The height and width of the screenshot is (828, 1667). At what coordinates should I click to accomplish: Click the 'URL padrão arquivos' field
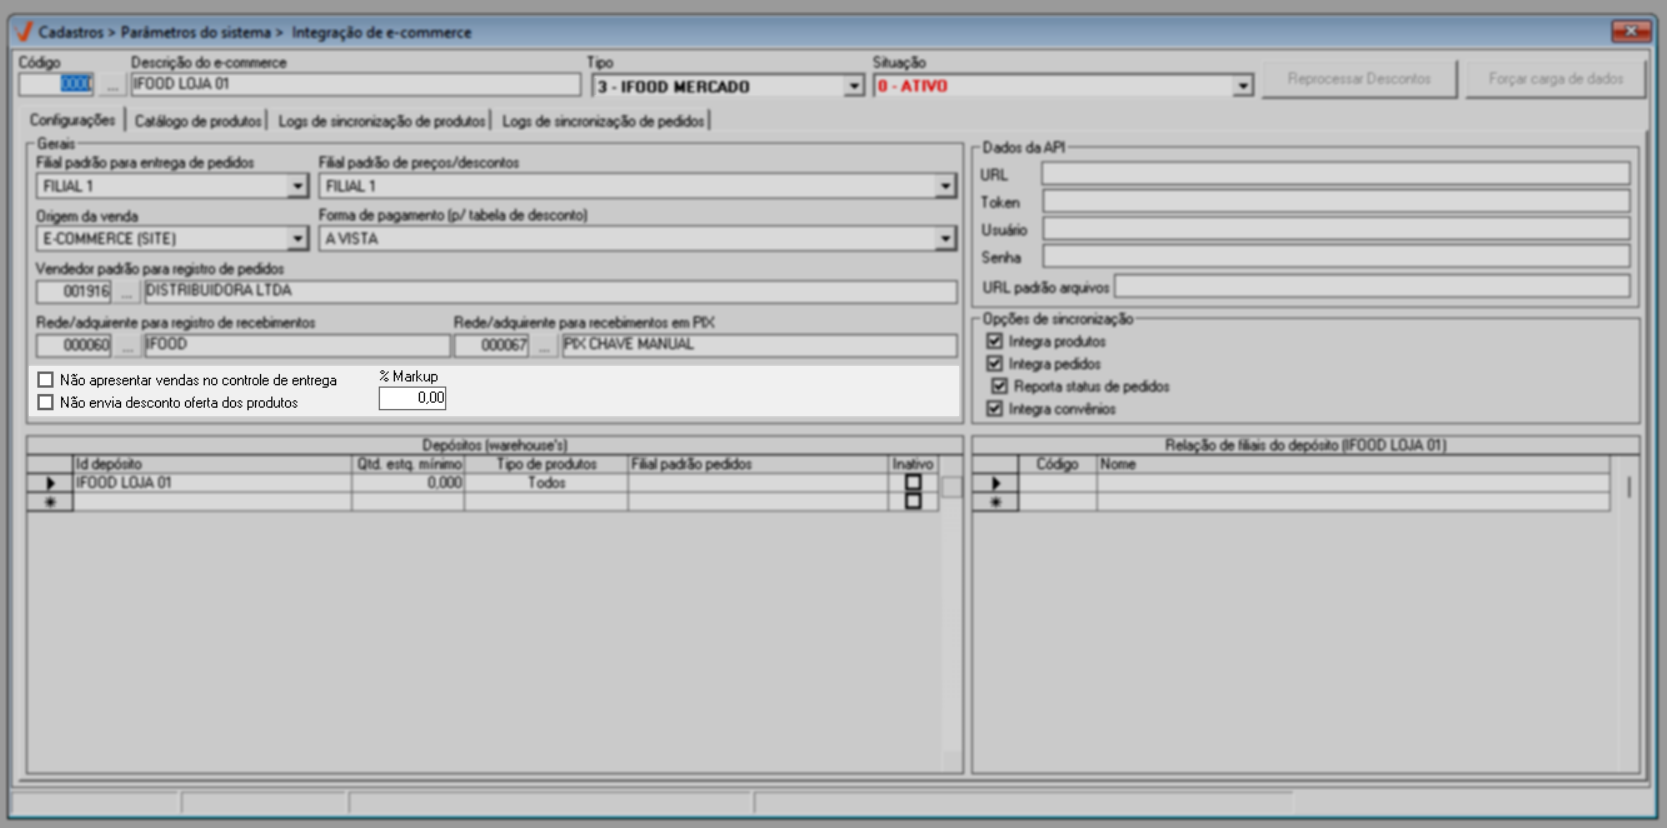pyautogui.click(x=1372, y=287)
